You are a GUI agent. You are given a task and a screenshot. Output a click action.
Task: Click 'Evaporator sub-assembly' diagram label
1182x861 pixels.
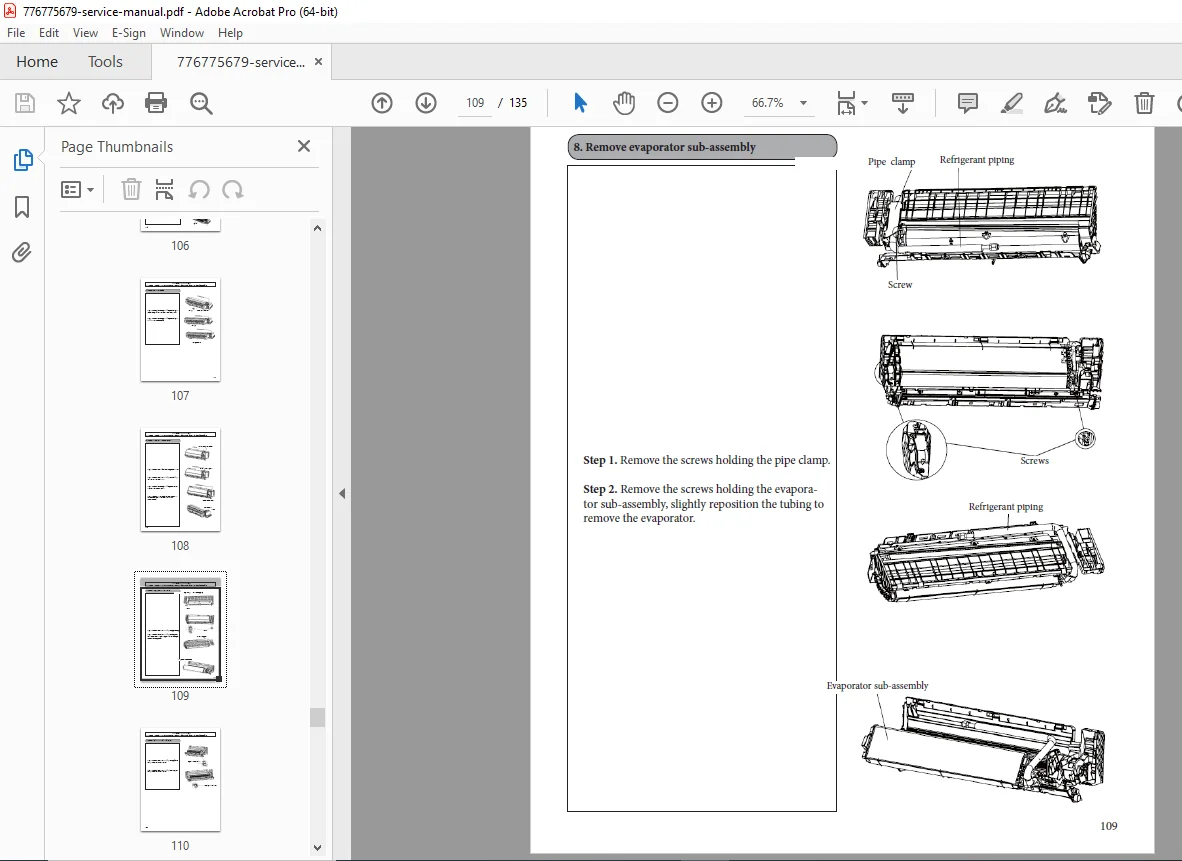(877, 685)
